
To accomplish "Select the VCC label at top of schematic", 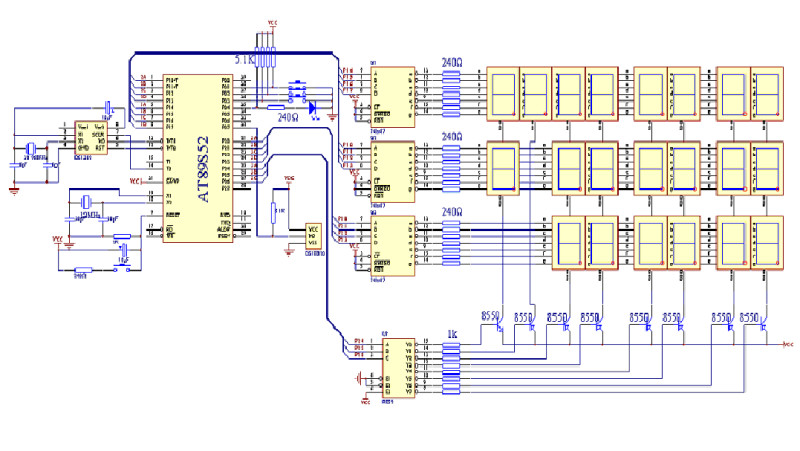I will tap(273, 20).
